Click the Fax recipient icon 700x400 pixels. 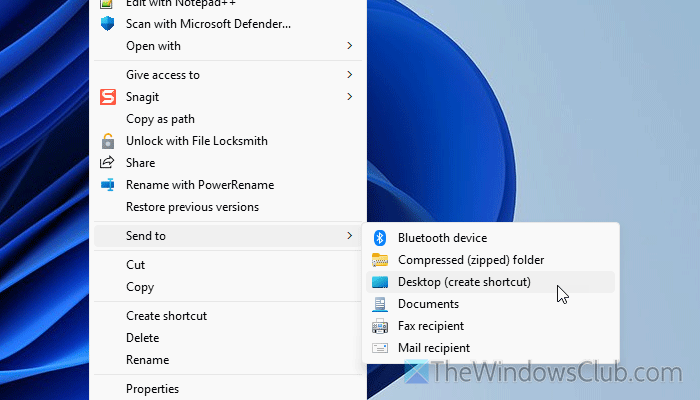pyautogui.click(x=380, y=326)
